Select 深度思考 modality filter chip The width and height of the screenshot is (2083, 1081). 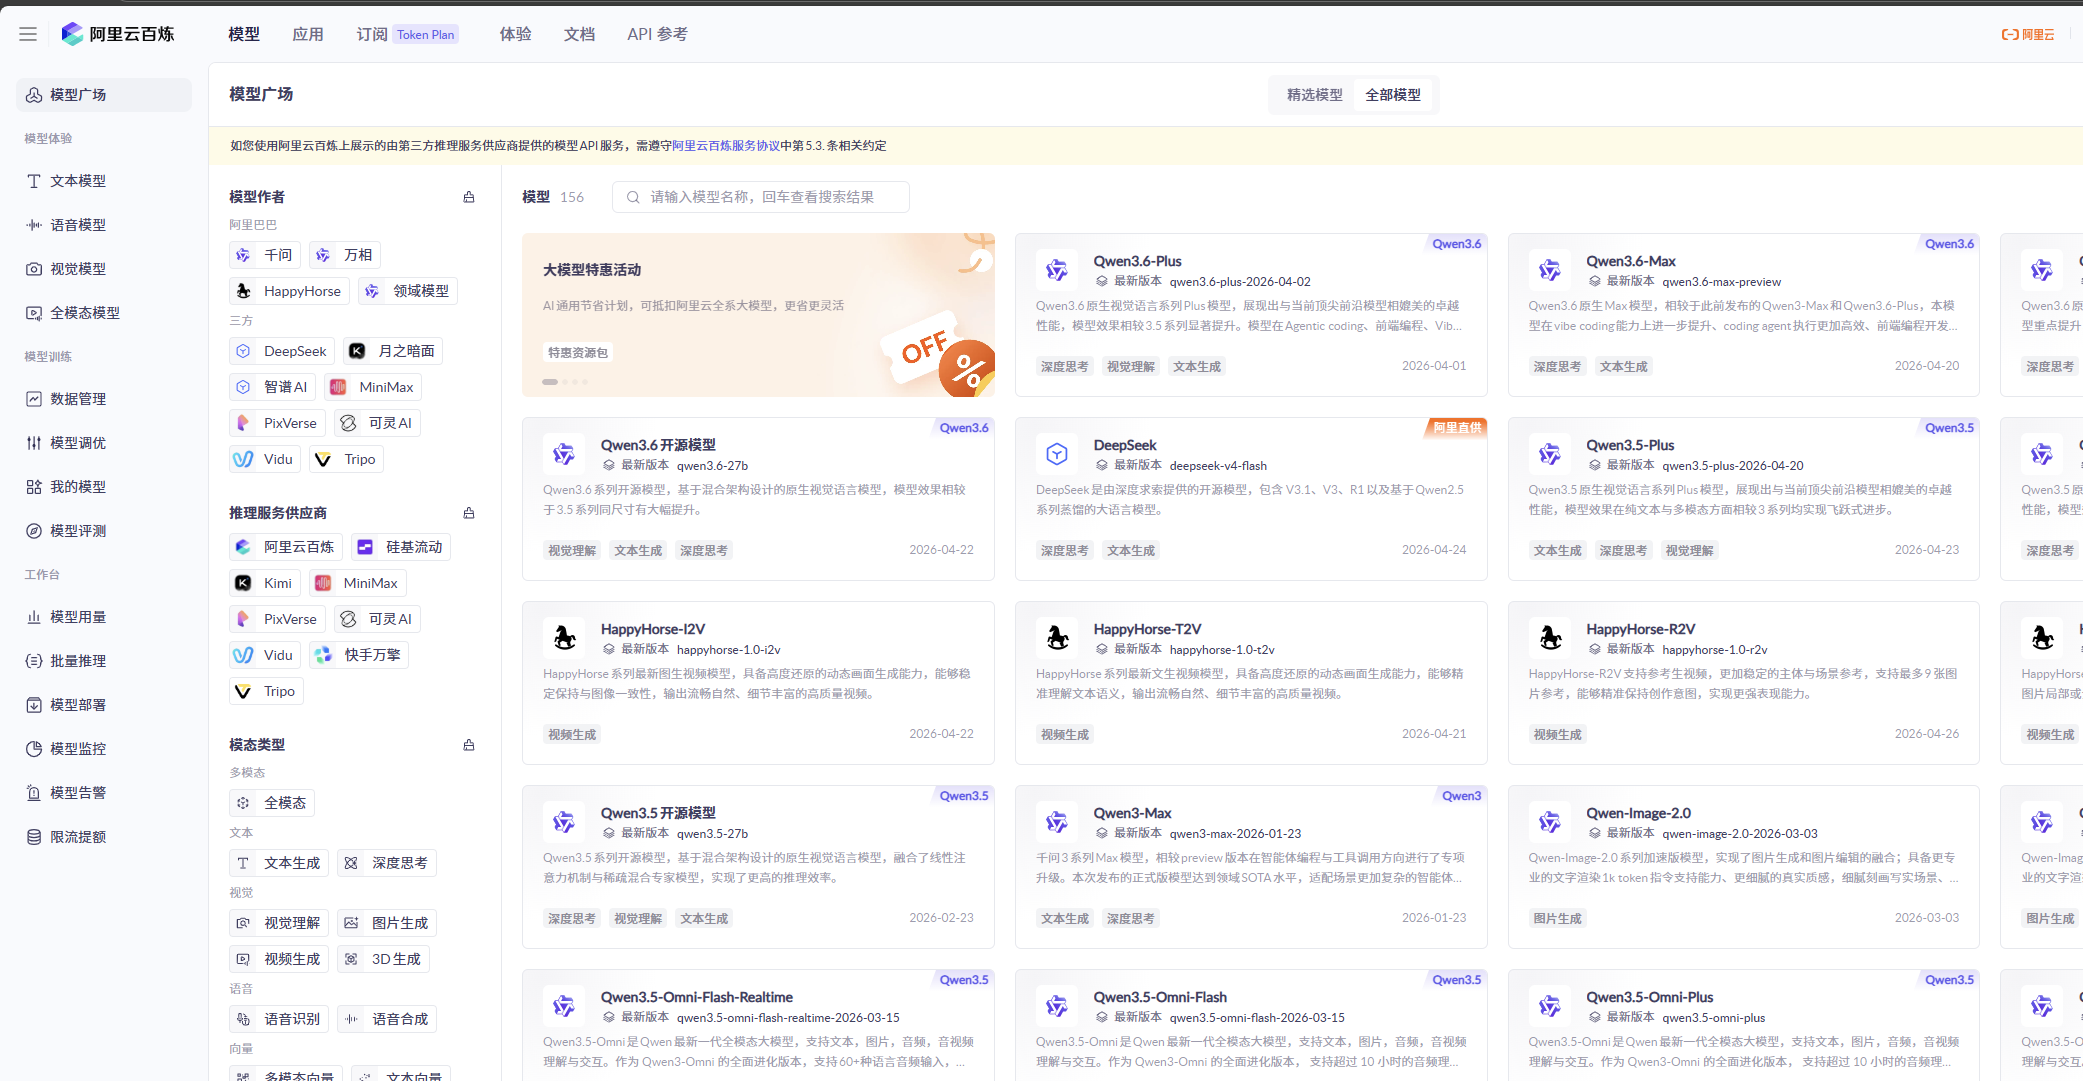(387, 863)
